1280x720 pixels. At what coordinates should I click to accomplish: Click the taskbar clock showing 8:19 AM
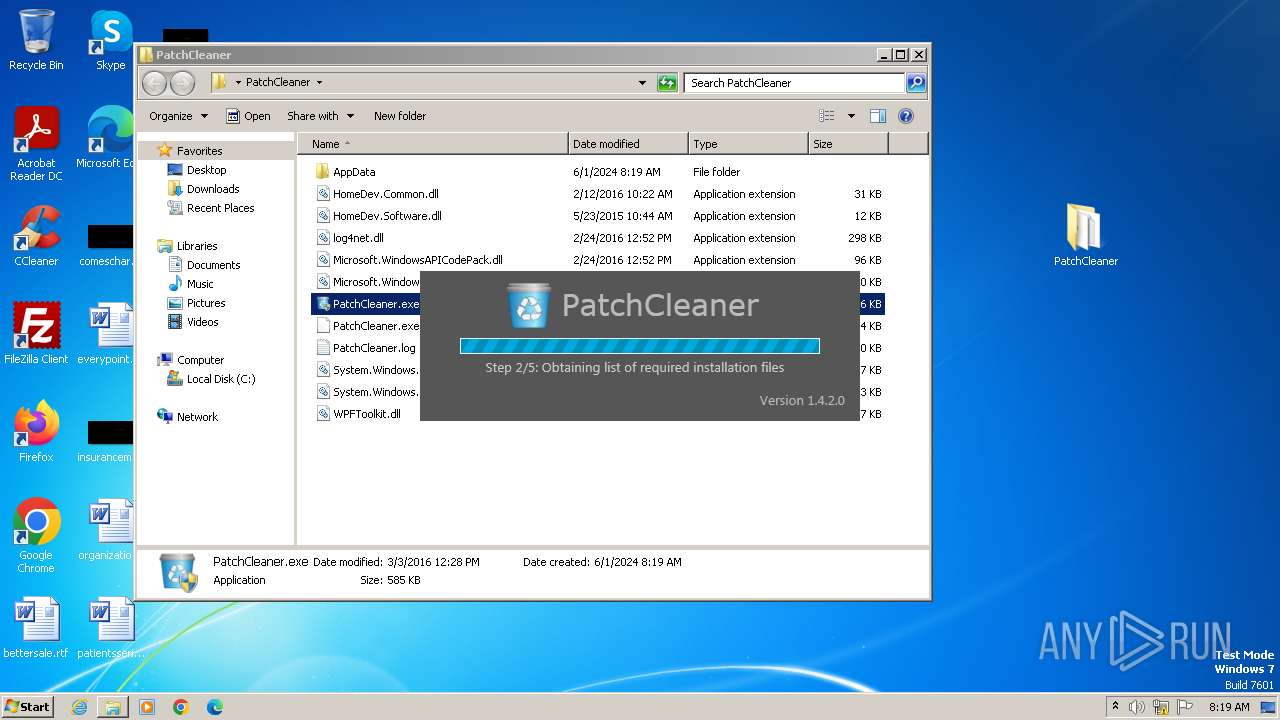[x=1229, y=707]
